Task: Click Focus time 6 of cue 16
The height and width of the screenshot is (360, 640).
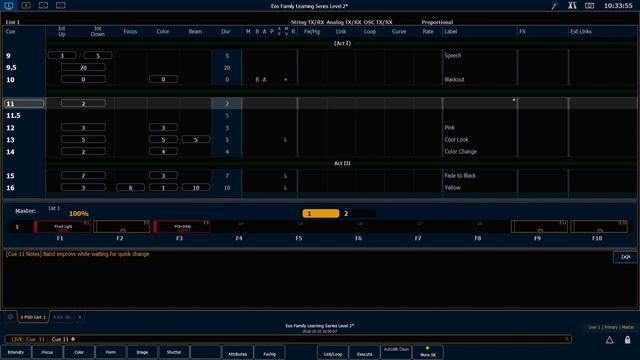Action: (131, 188)
